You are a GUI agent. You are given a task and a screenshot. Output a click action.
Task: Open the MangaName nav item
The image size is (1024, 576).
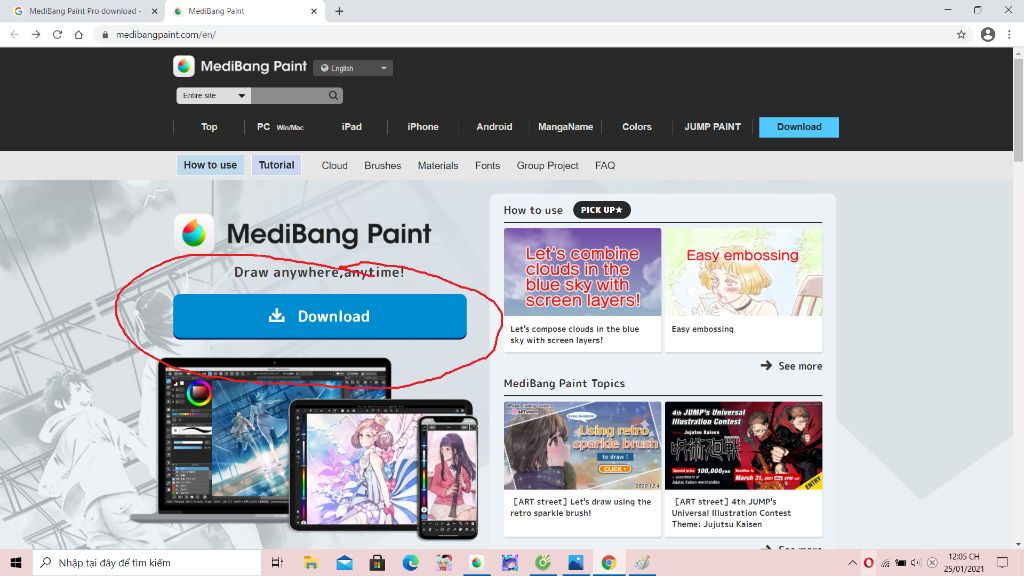click(566, 127)
